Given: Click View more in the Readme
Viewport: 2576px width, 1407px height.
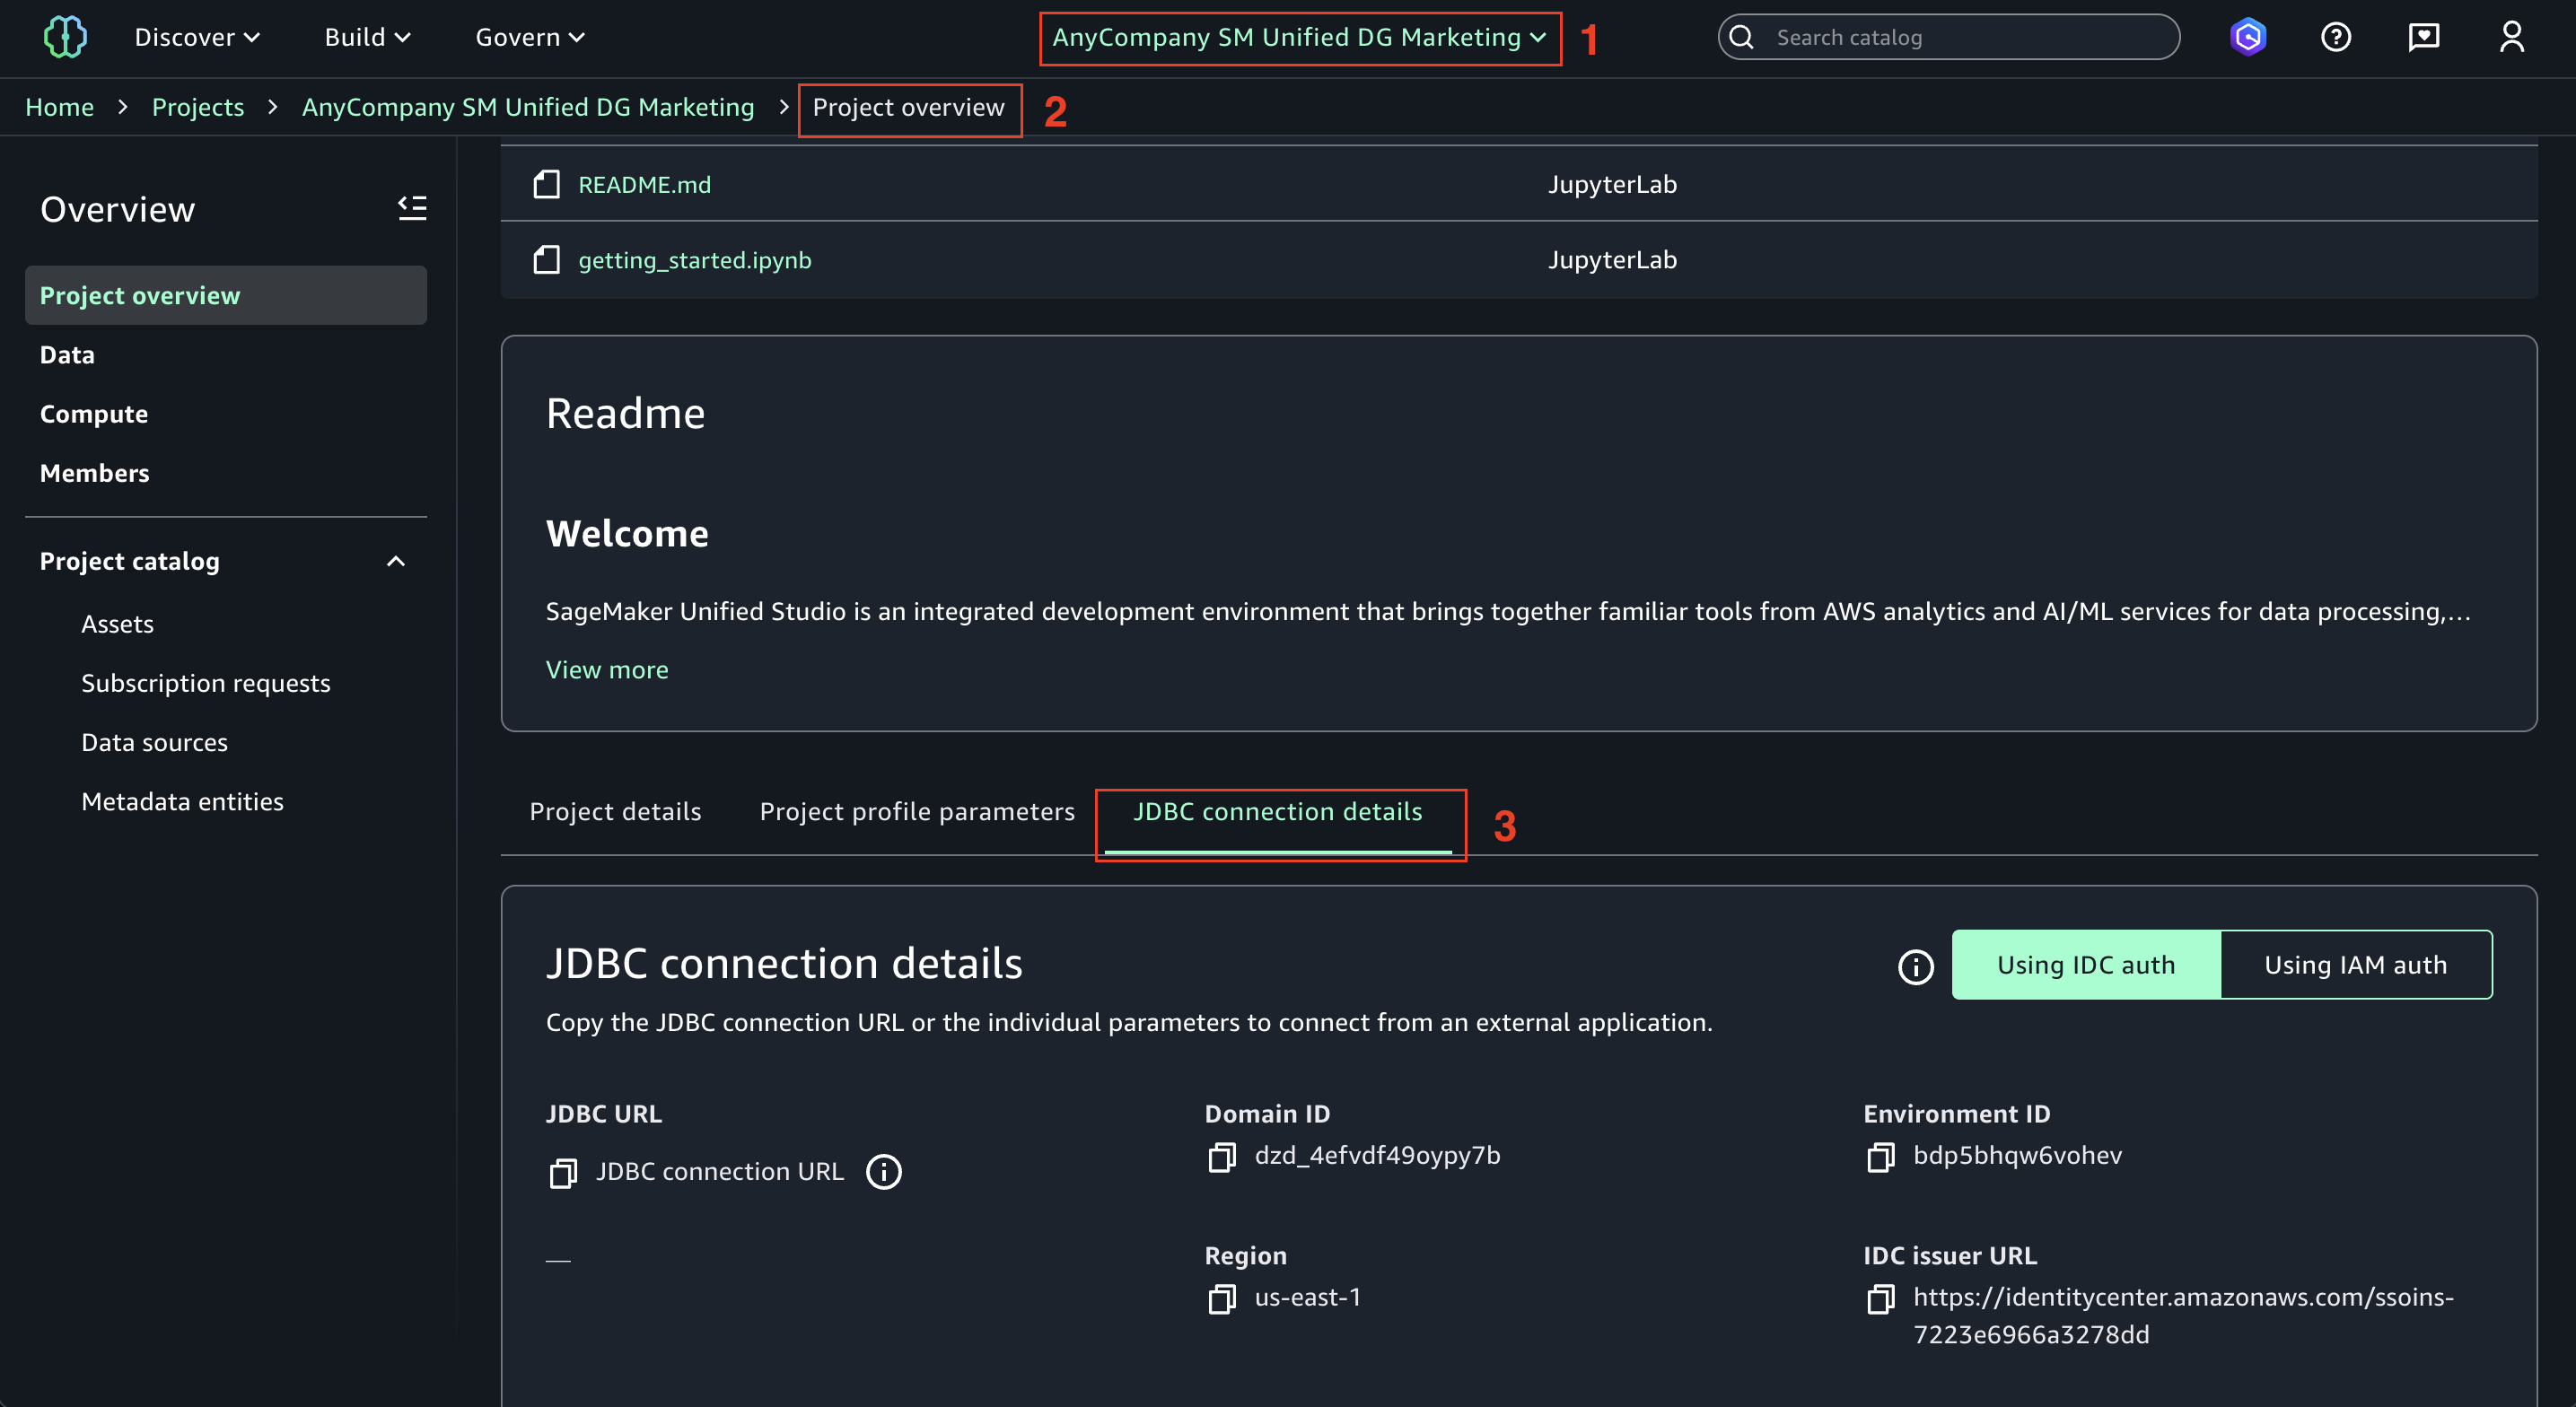Looking at the screenshot, I should (x=607, y=670).
